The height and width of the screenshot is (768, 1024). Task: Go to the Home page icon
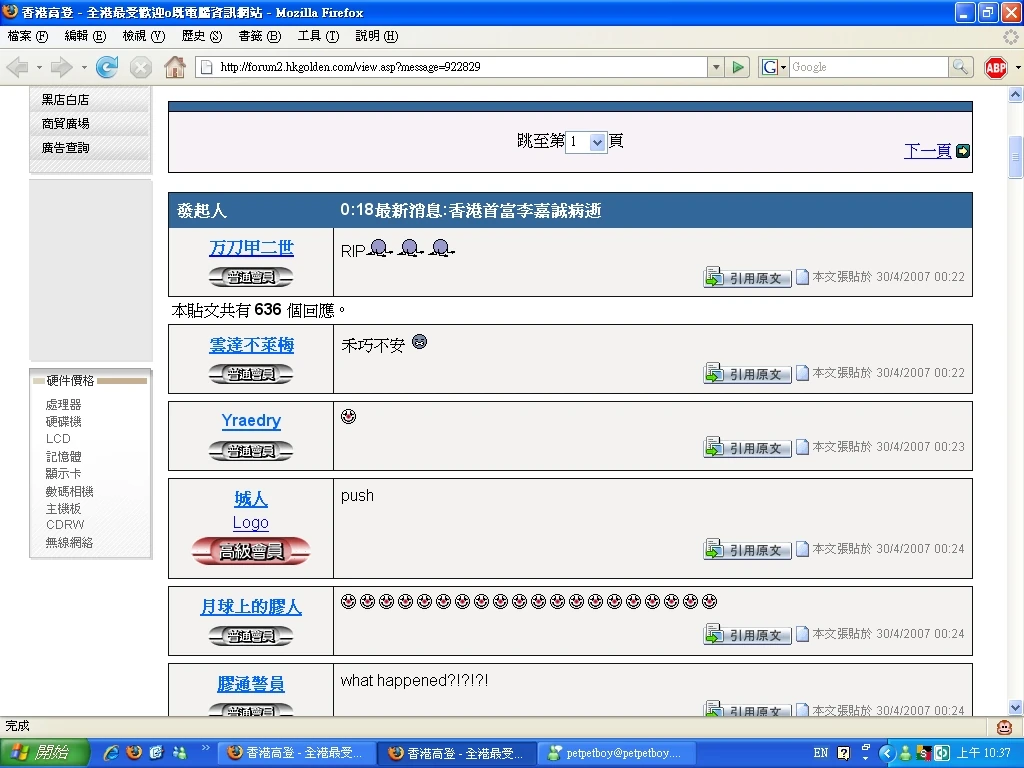pos(174,67)
